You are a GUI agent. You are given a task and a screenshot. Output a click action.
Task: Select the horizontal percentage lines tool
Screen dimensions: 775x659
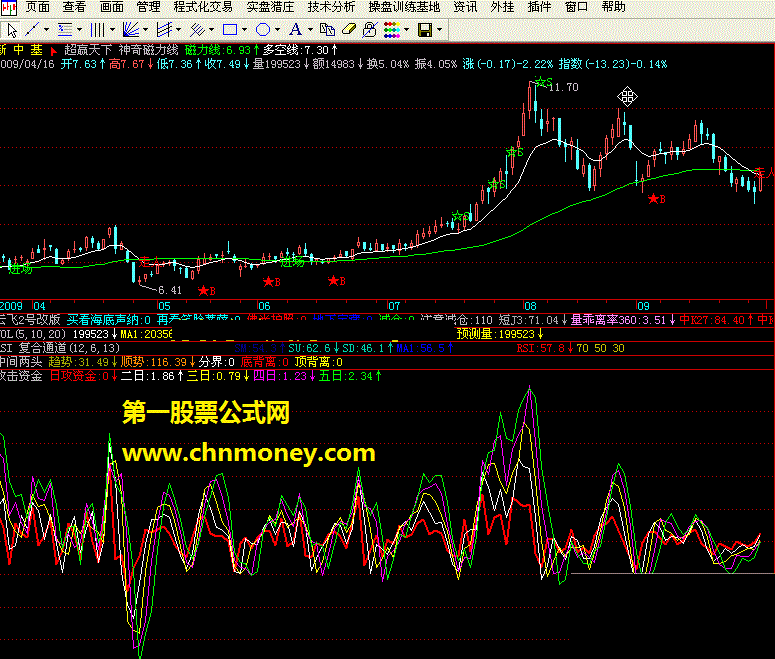(65, 30)
